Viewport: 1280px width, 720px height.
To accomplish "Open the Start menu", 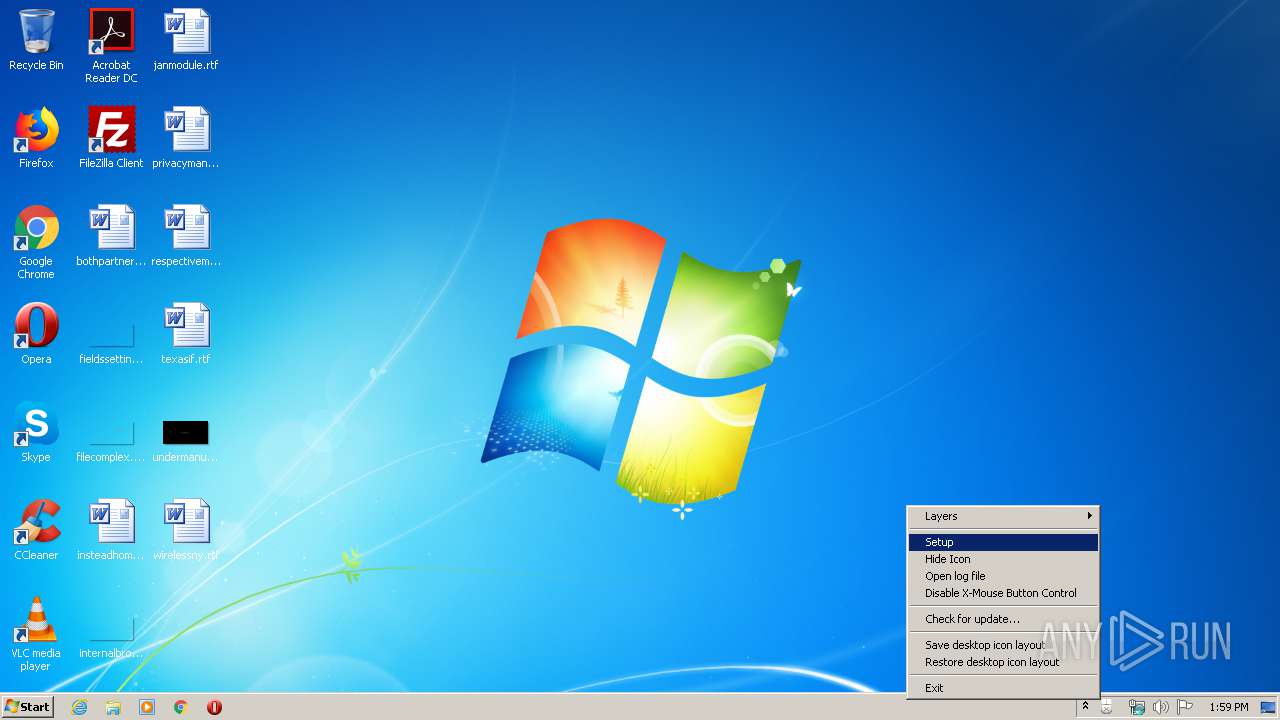I will [27, 707].
